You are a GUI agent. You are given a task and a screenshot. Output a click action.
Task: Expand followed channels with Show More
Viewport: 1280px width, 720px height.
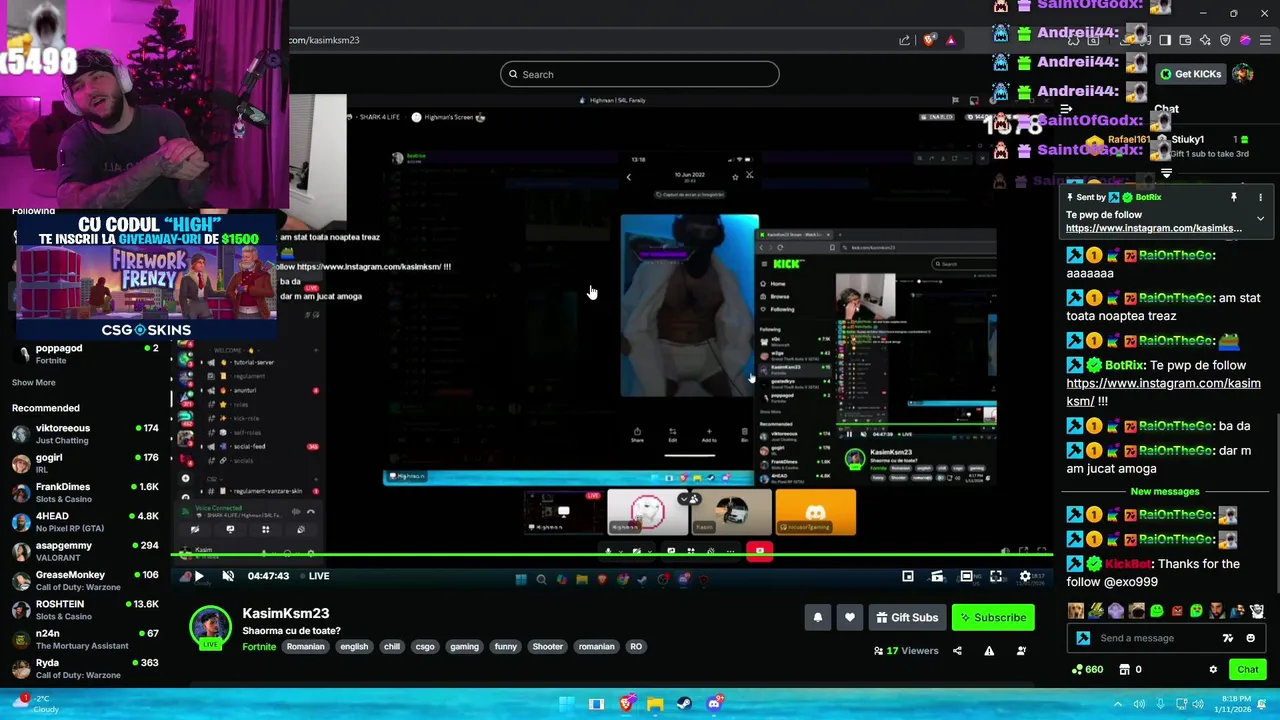33,382
